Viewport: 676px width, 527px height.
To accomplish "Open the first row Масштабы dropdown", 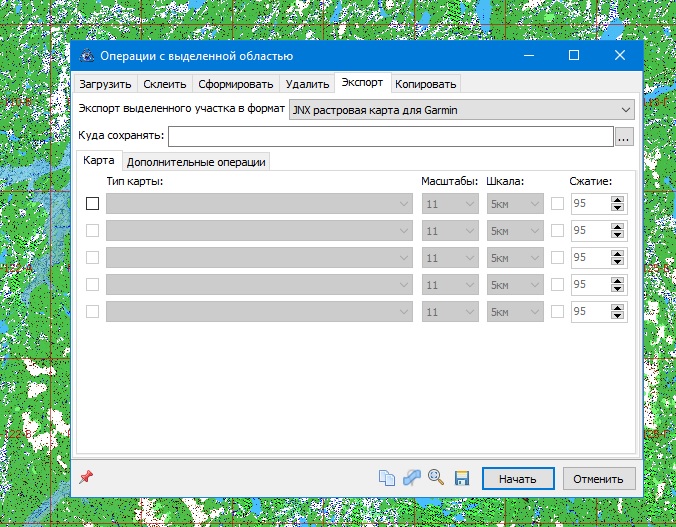I will [x=449, y=204].
